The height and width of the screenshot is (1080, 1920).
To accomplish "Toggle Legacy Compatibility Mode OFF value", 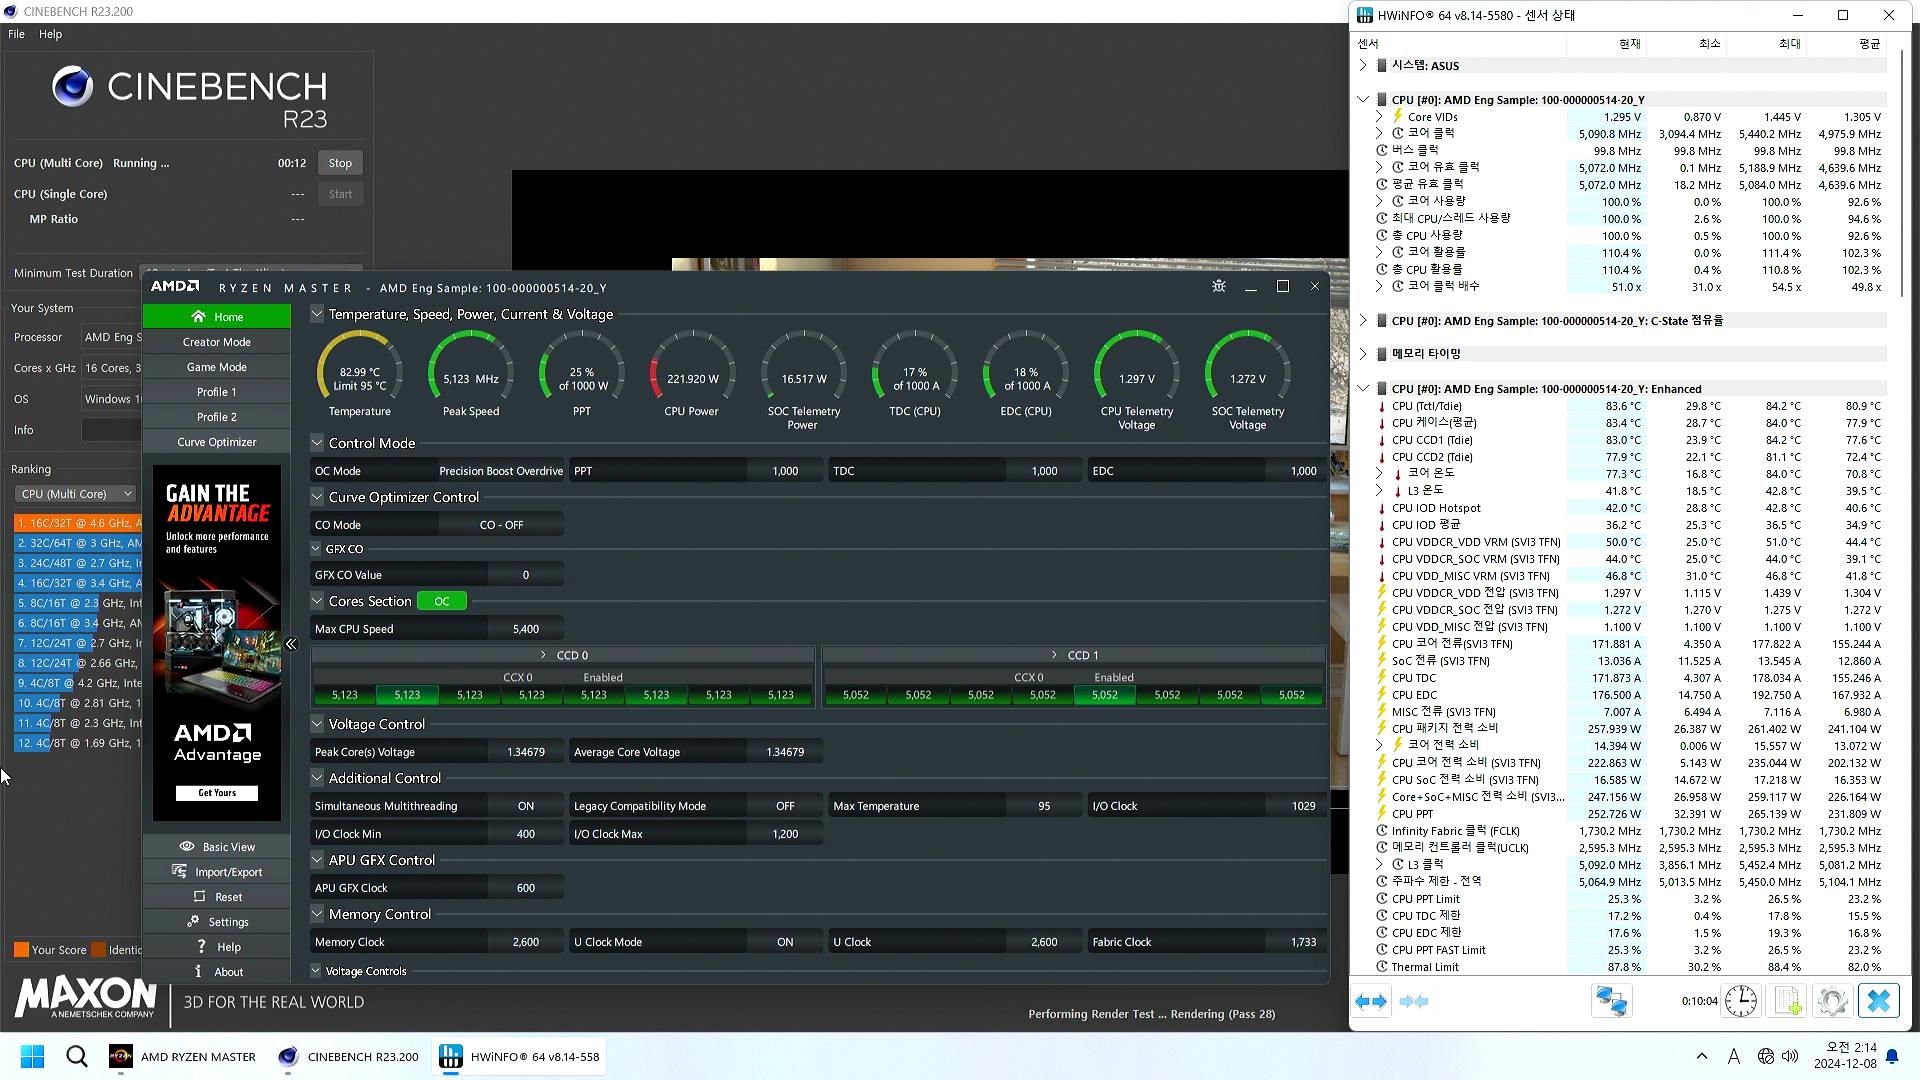I will tap(785, 806).
